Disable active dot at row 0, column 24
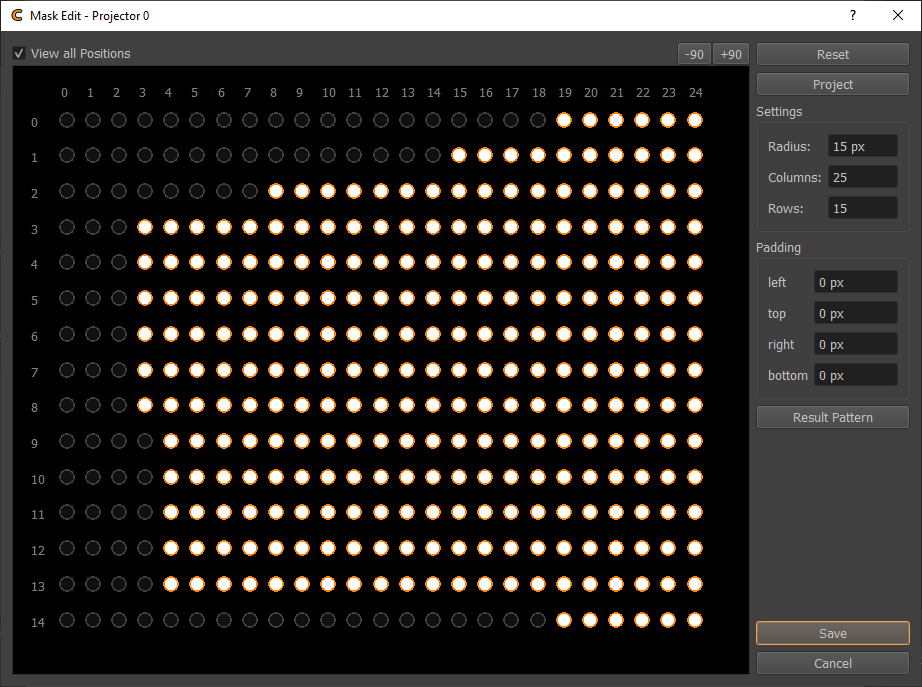Image resolution: width=922 pixels, height=687 pixels. click(695, 120)
